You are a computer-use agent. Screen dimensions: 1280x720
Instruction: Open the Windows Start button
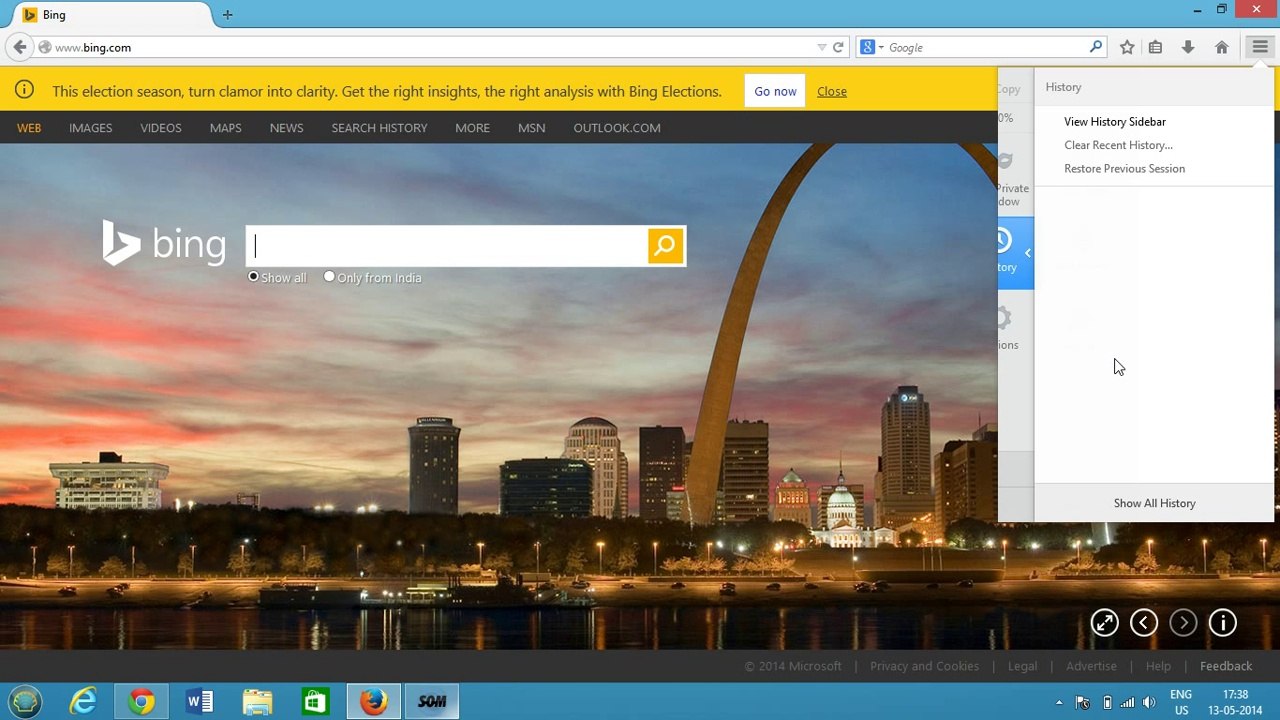[x=25, y=701]
